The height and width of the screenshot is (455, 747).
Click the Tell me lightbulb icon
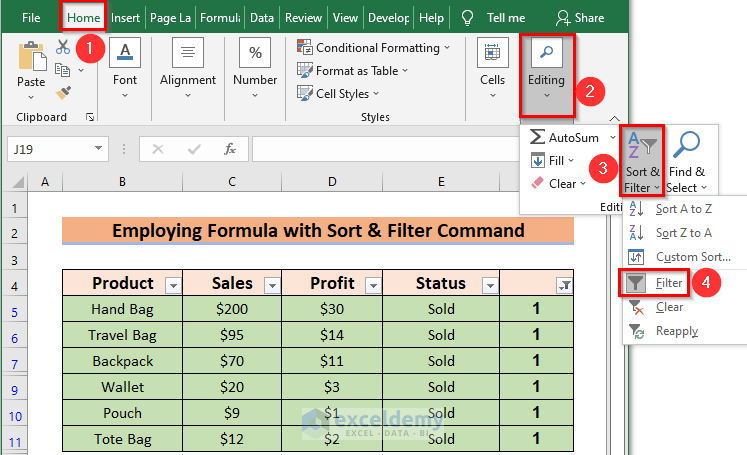click(467, 17)
